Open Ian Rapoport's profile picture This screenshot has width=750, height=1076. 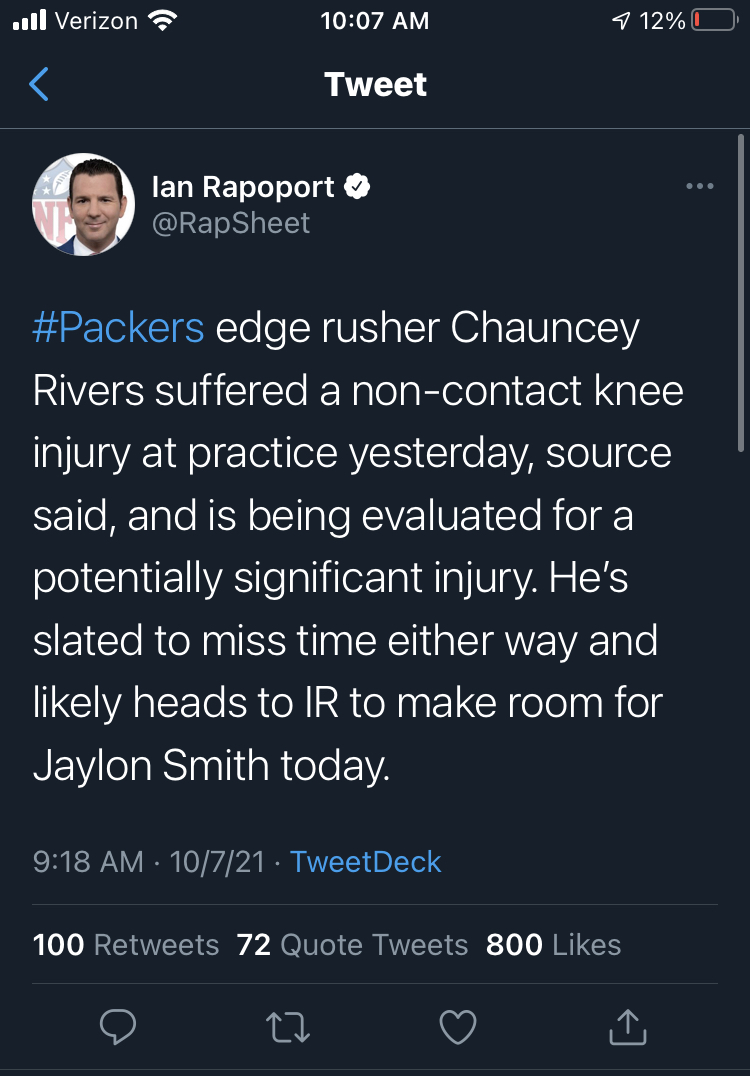click(x=83, y=204)
